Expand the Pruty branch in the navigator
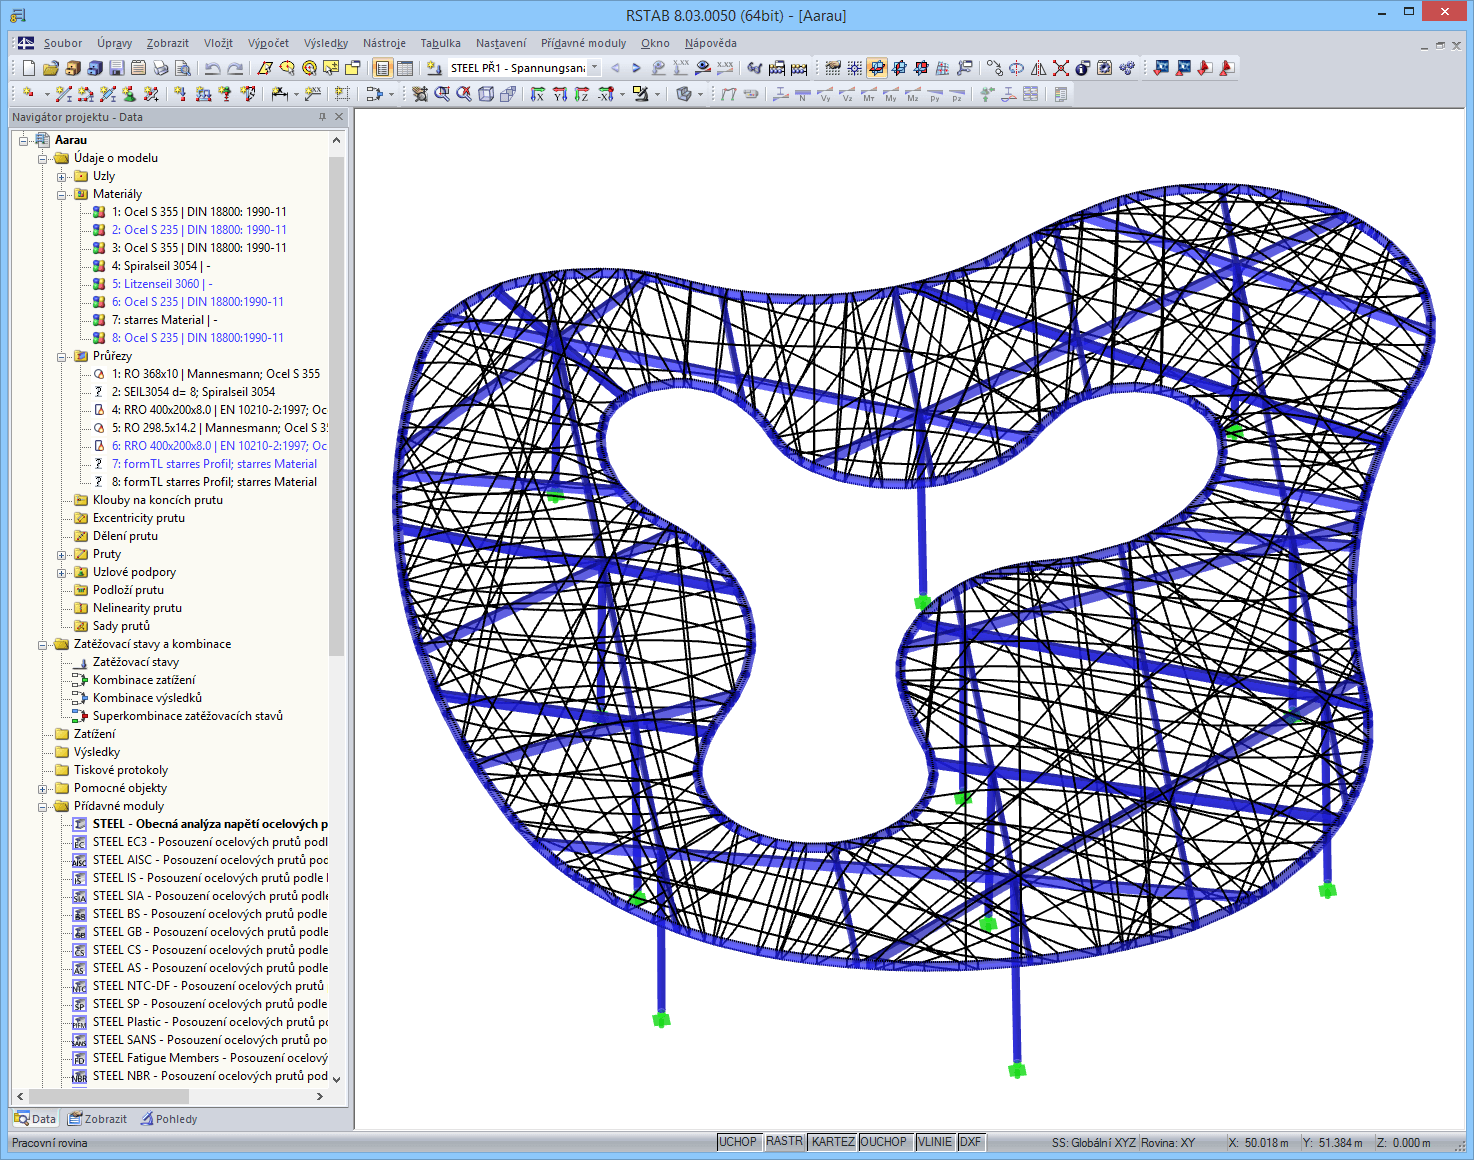 pyautogui.click(x=63, y=553)
